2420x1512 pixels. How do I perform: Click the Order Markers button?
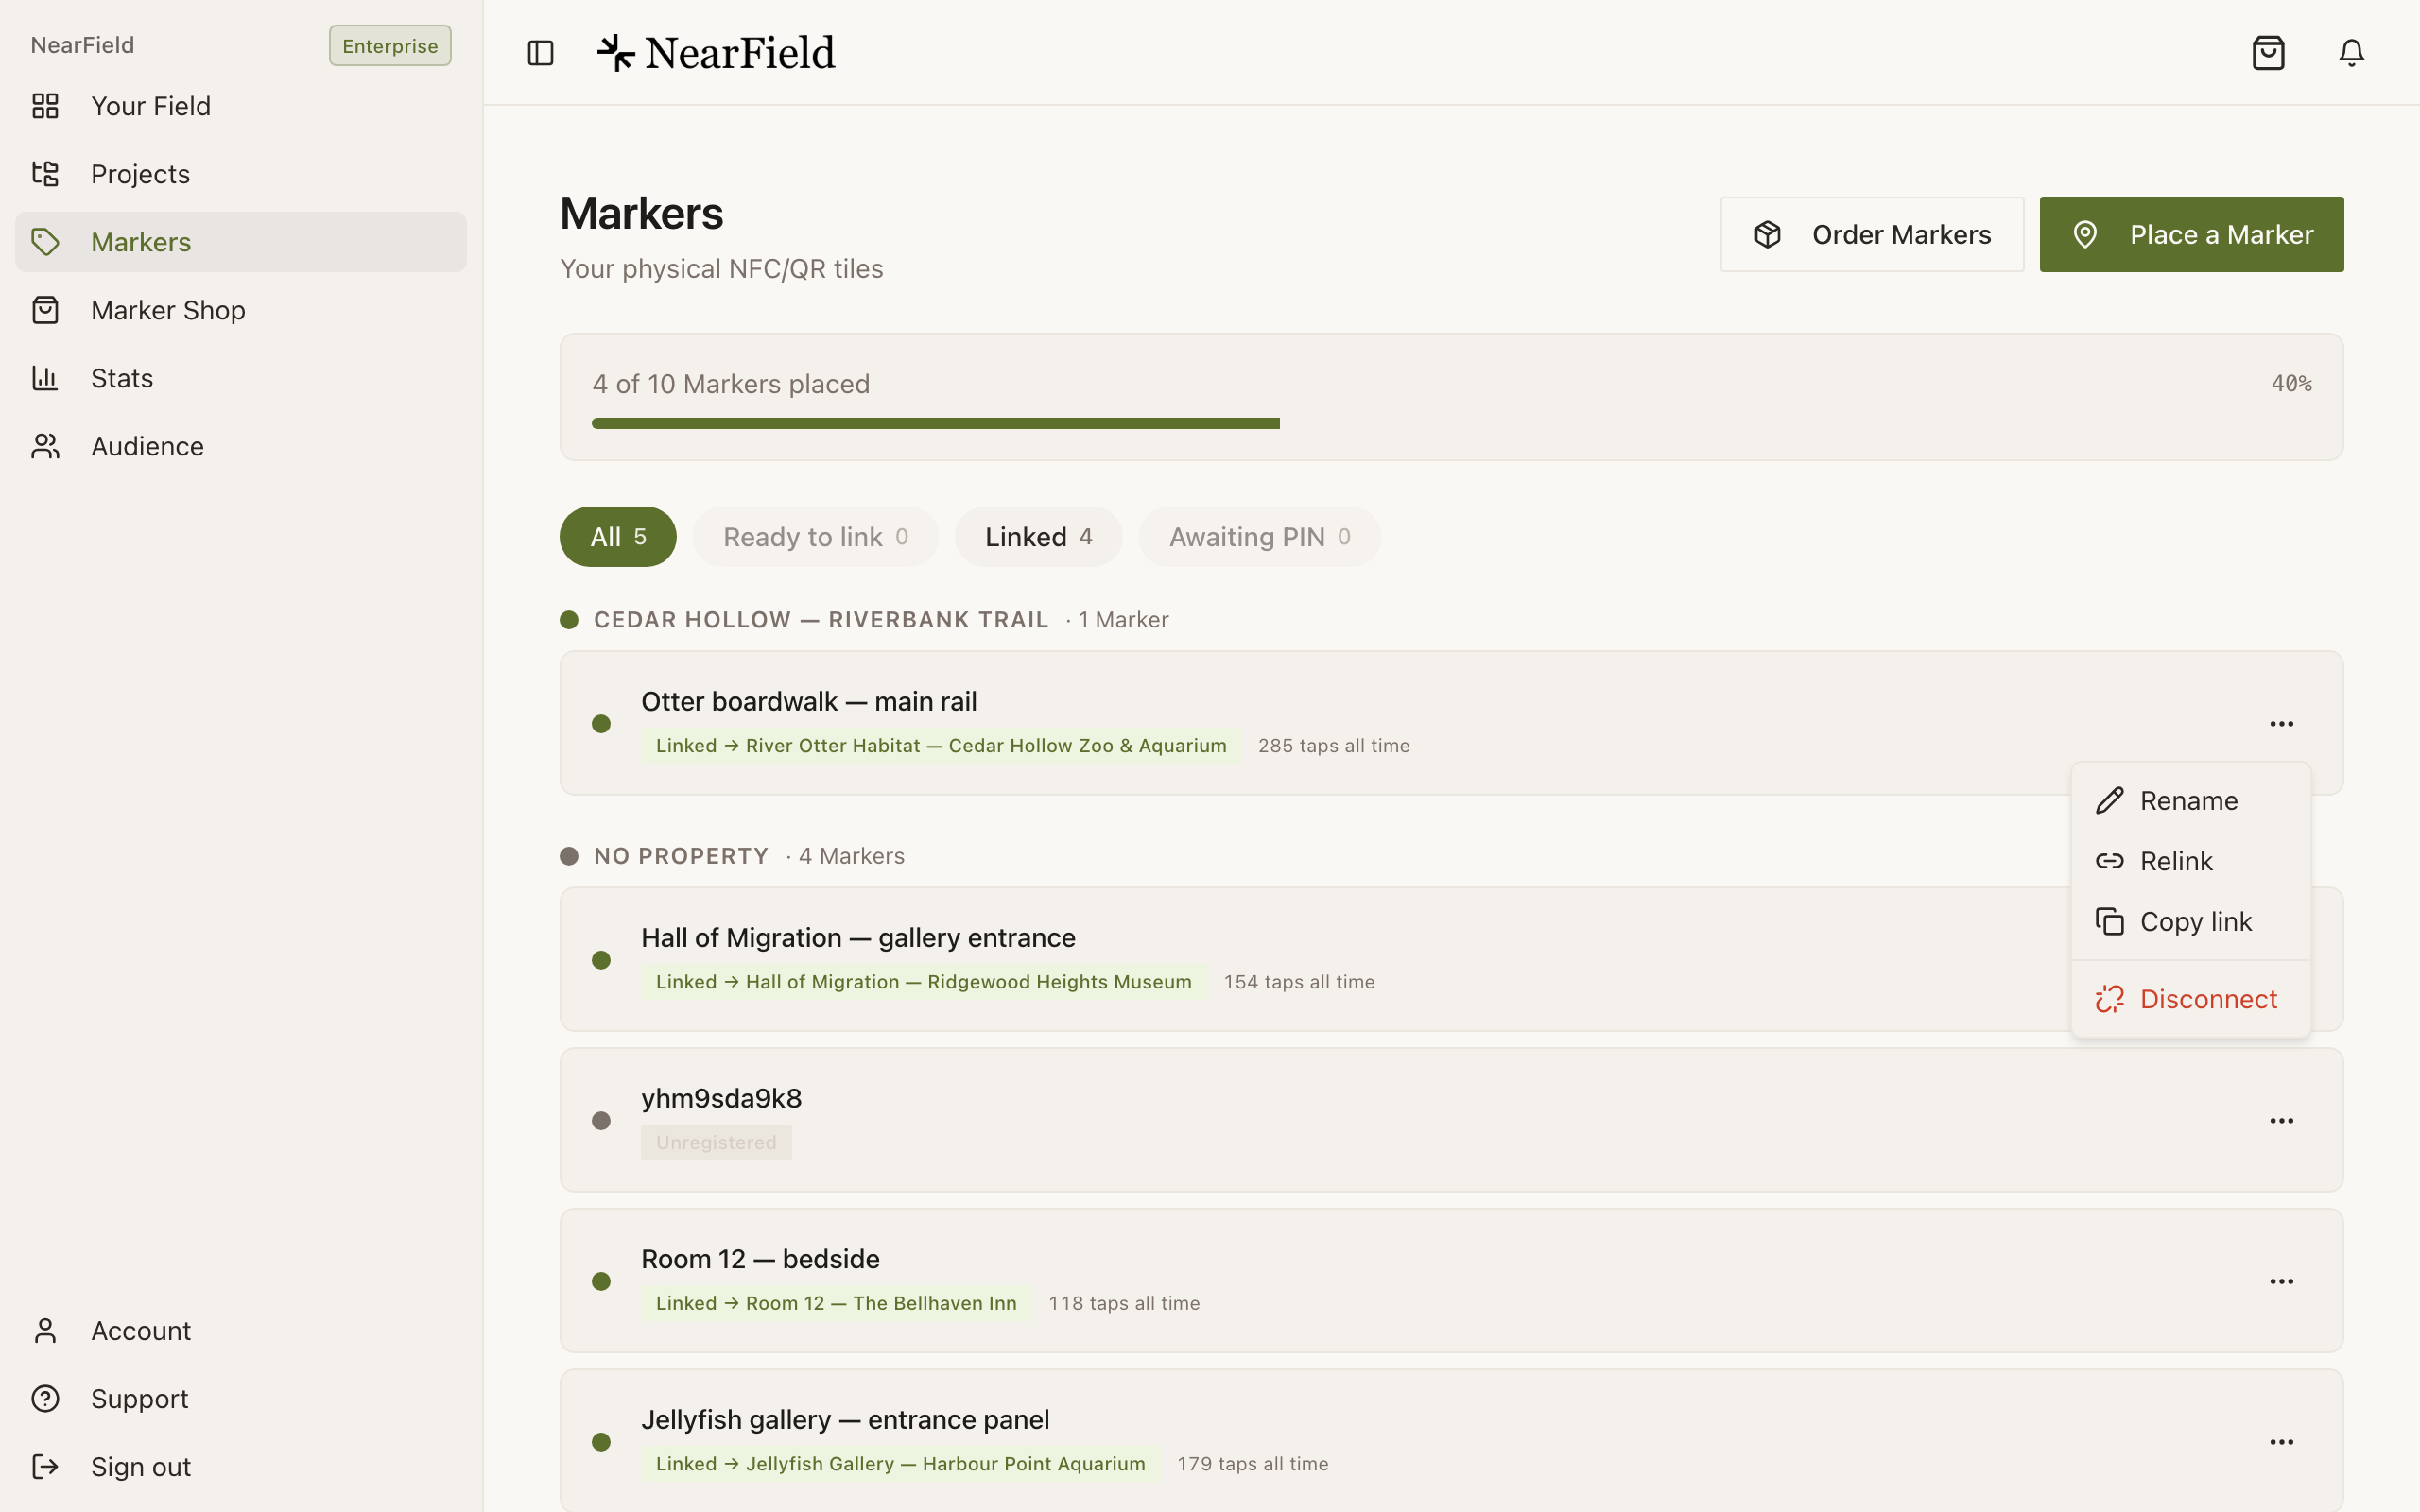coord(1872,234)
